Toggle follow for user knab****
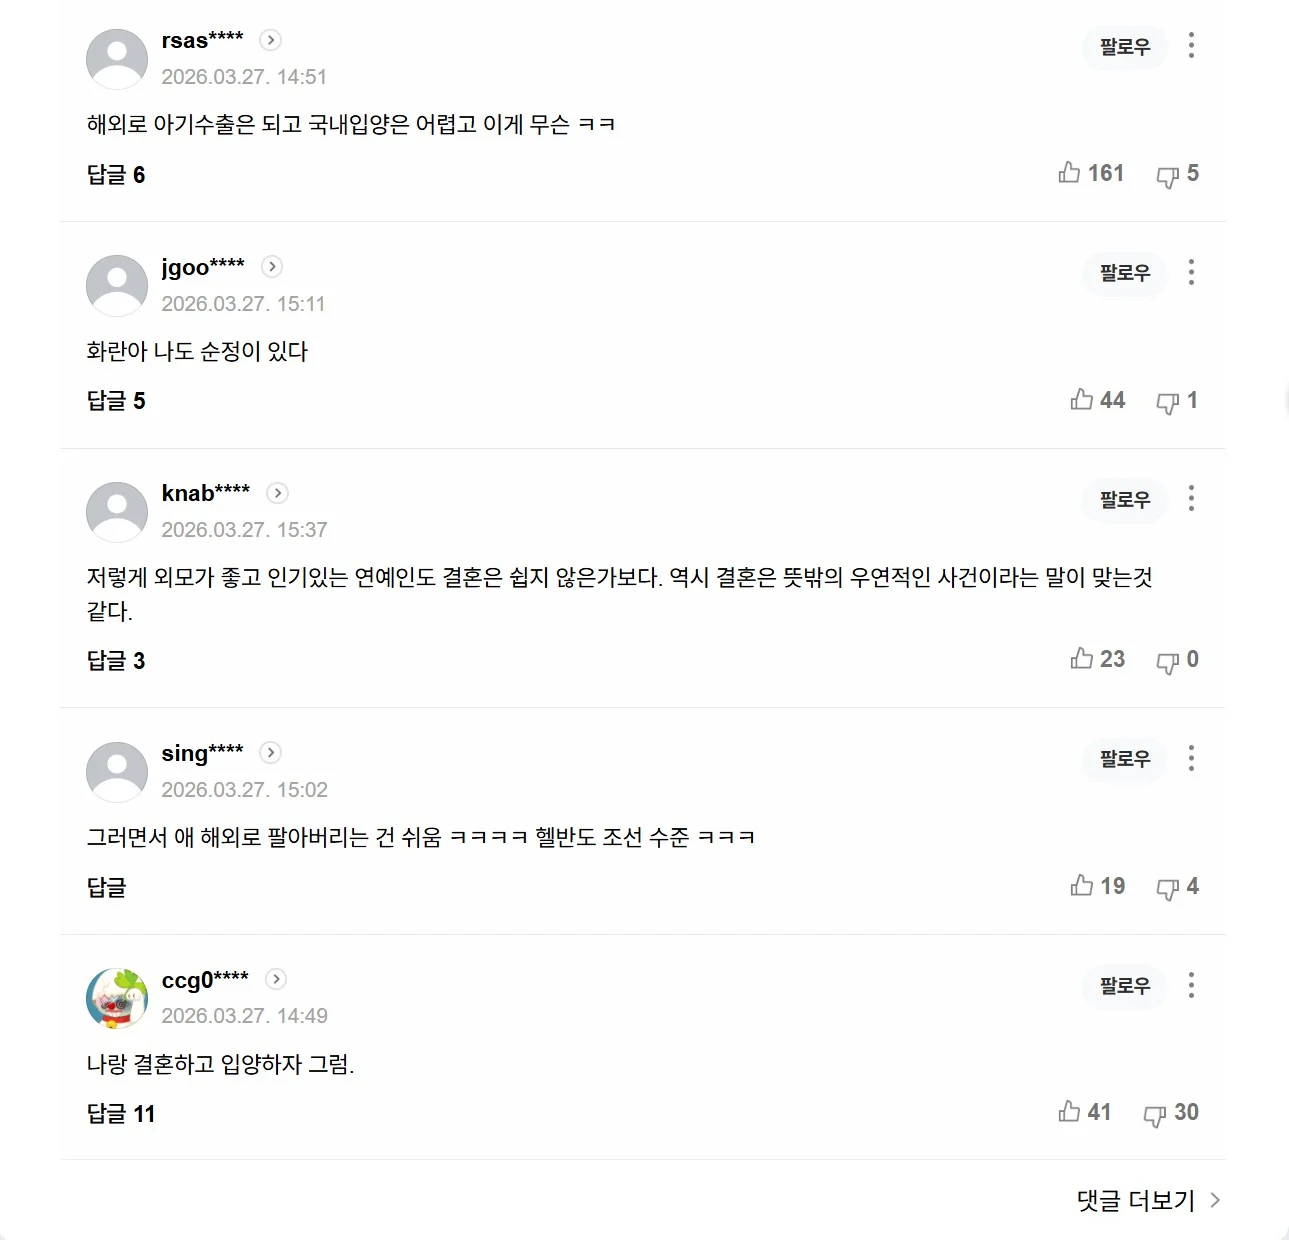1289x1240 pixels. coord(1125,499)
